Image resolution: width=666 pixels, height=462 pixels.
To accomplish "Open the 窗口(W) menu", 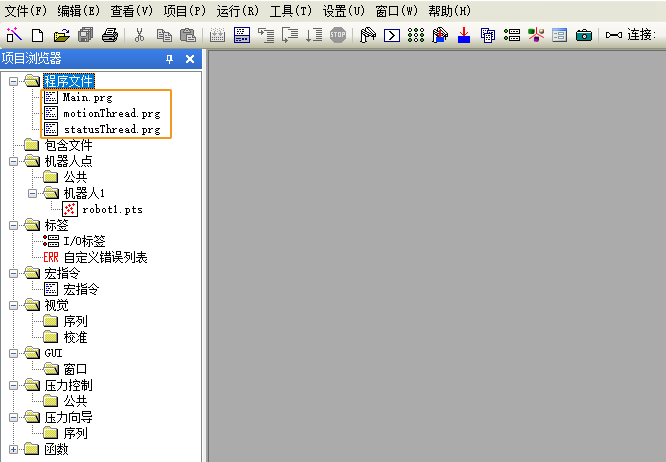I will pyautogui.click(x=397, y=11).
